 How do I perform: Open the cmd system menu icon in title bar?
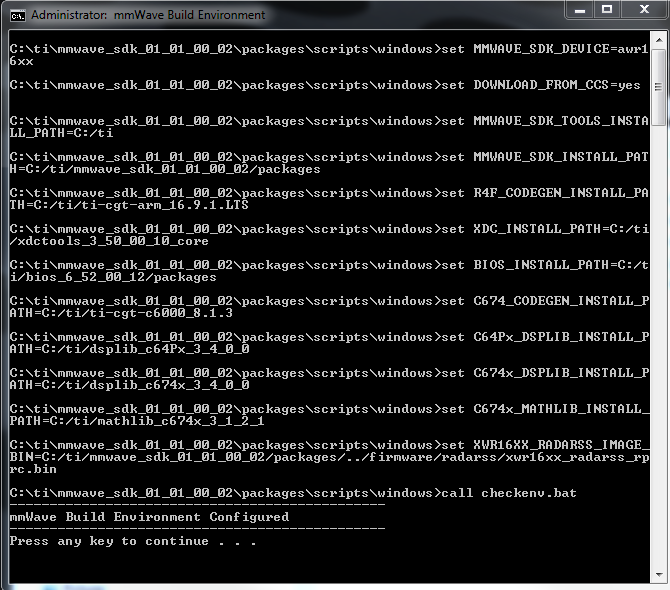(x=18, y=15)
